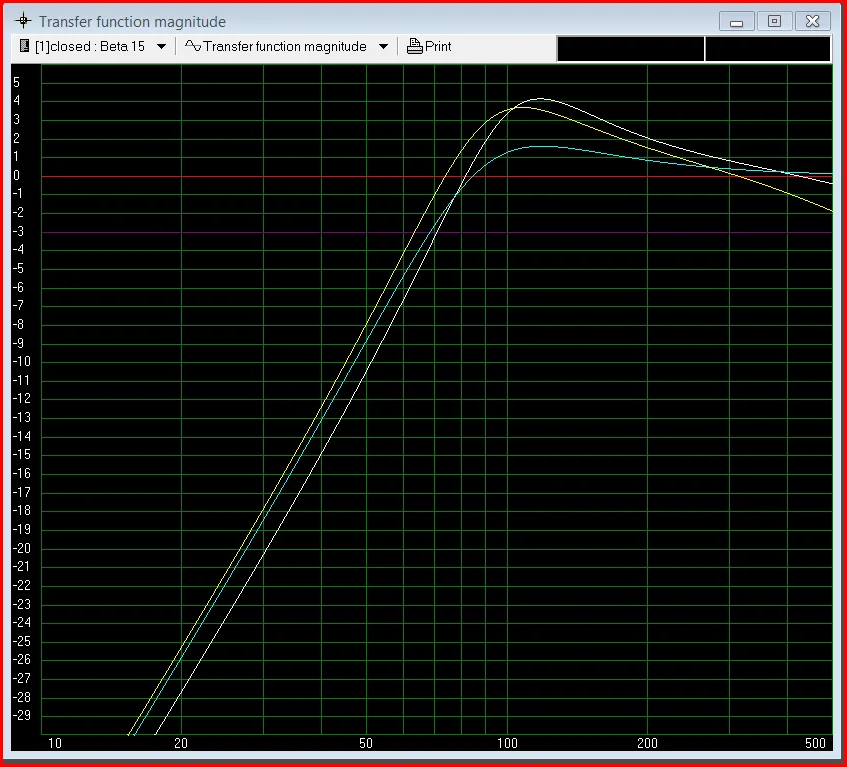Click the minimize window icon
The height and width of the screenshot is (767, 847).
[736, 20]
